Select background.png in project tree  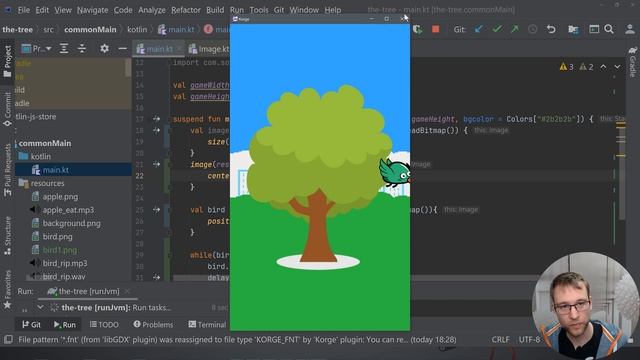(71, 223)
